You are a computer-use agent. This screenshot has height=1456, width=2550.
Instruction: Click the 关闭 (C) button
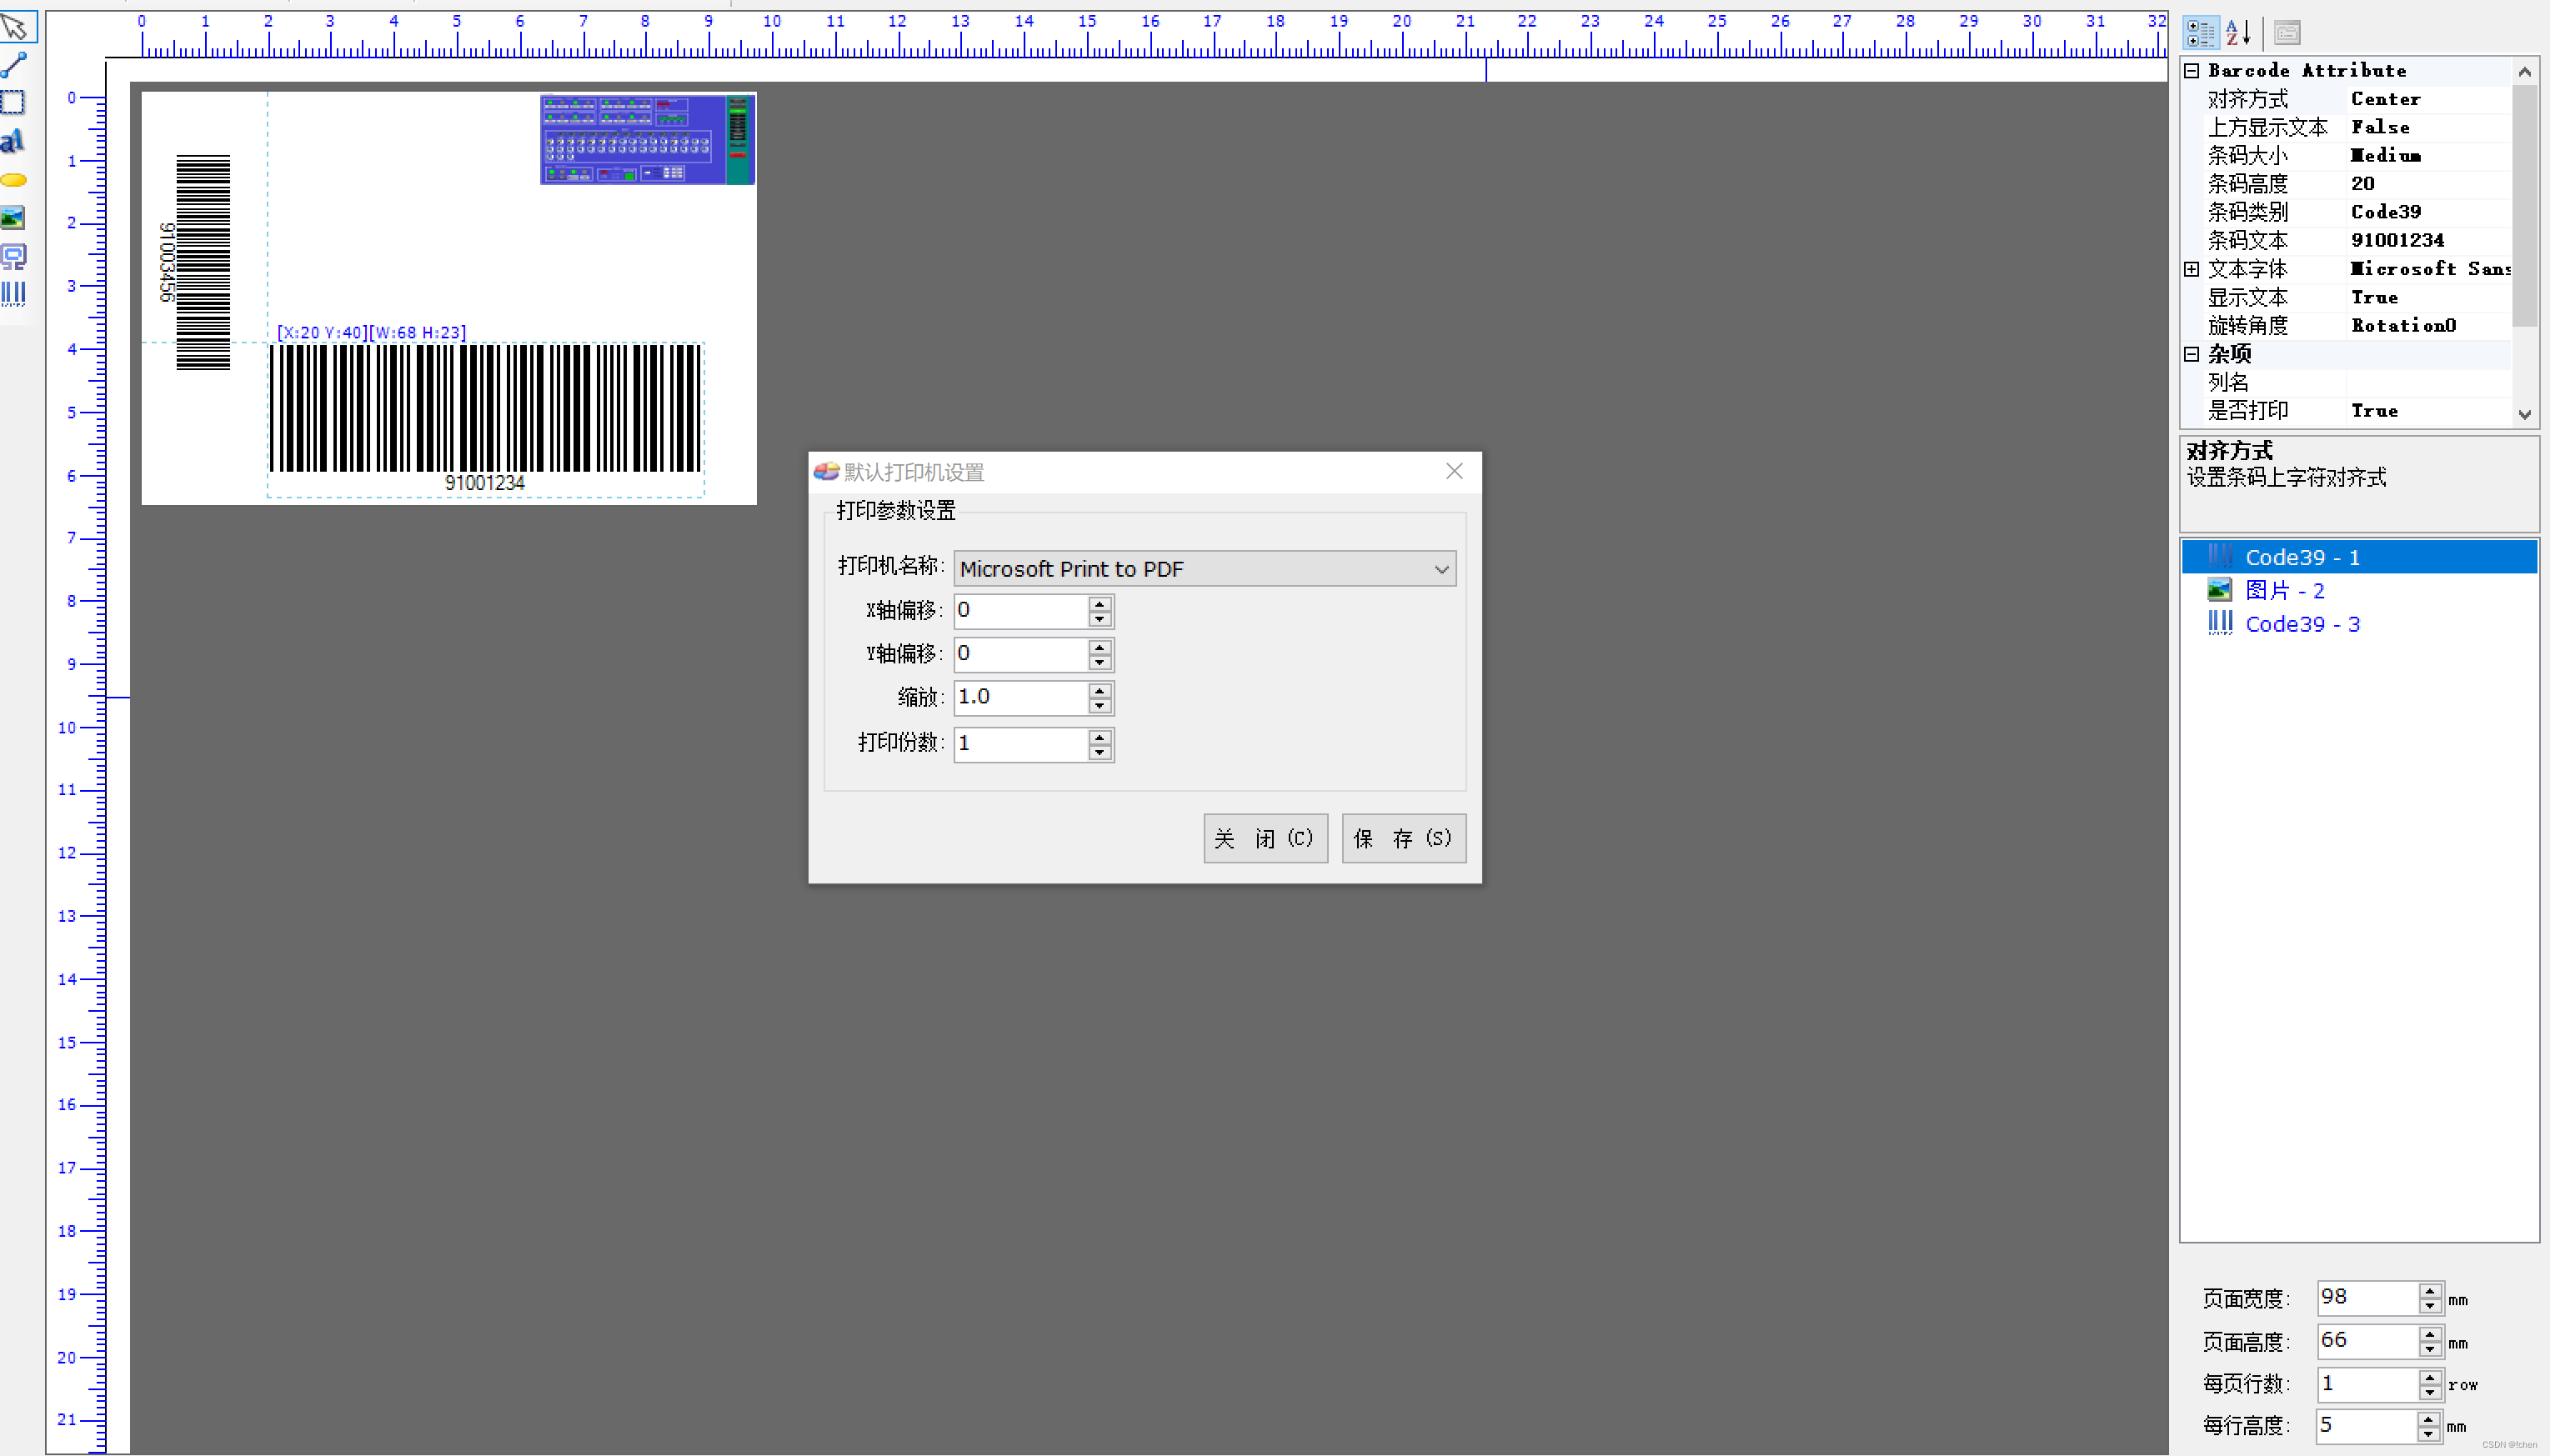pos(1265,838)
